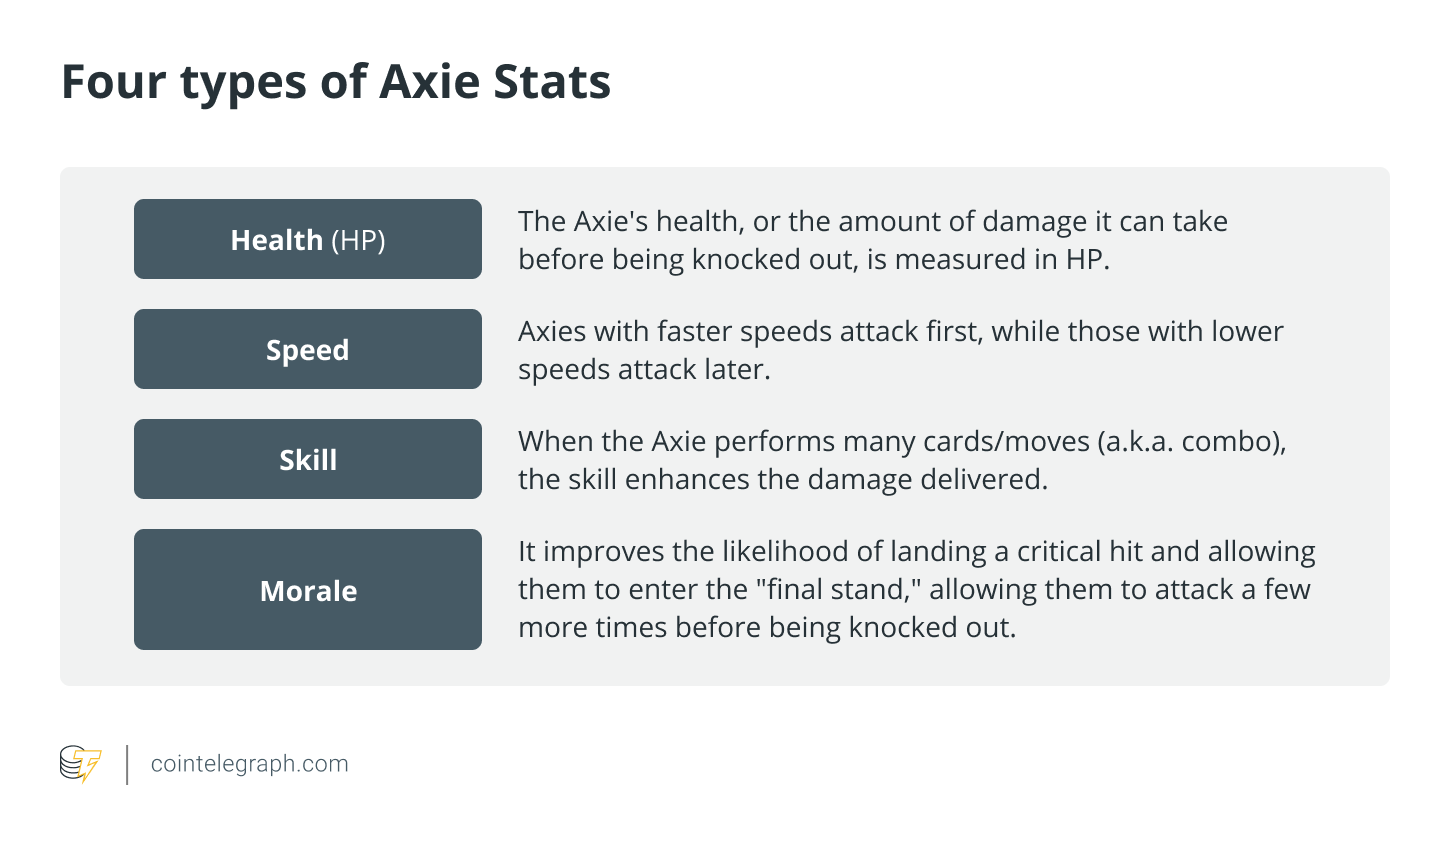Click 'more times before being knocked out' line
This screenshot has height=845, width=1450.
click(x=767, y=627)
